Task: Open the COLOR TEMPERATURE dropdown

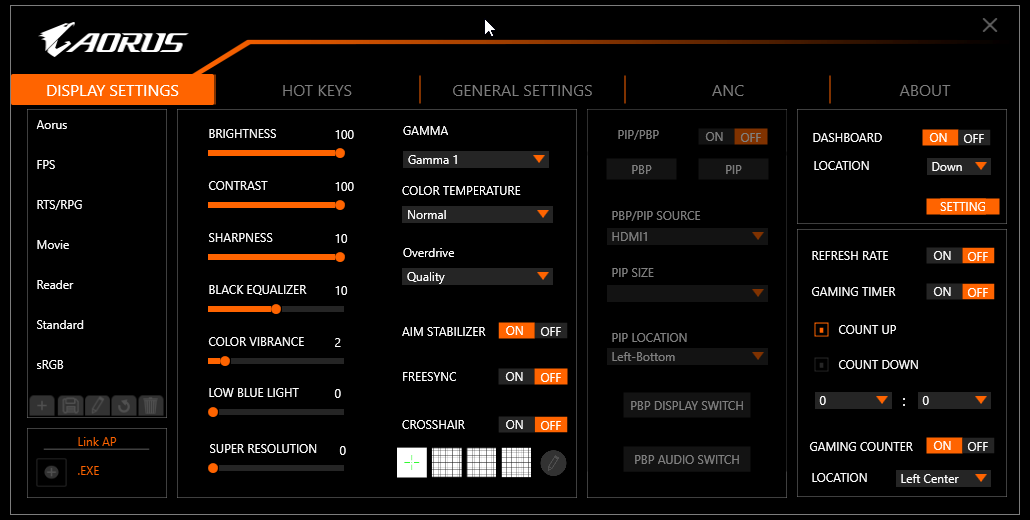Action: click(x=477, y=215)
